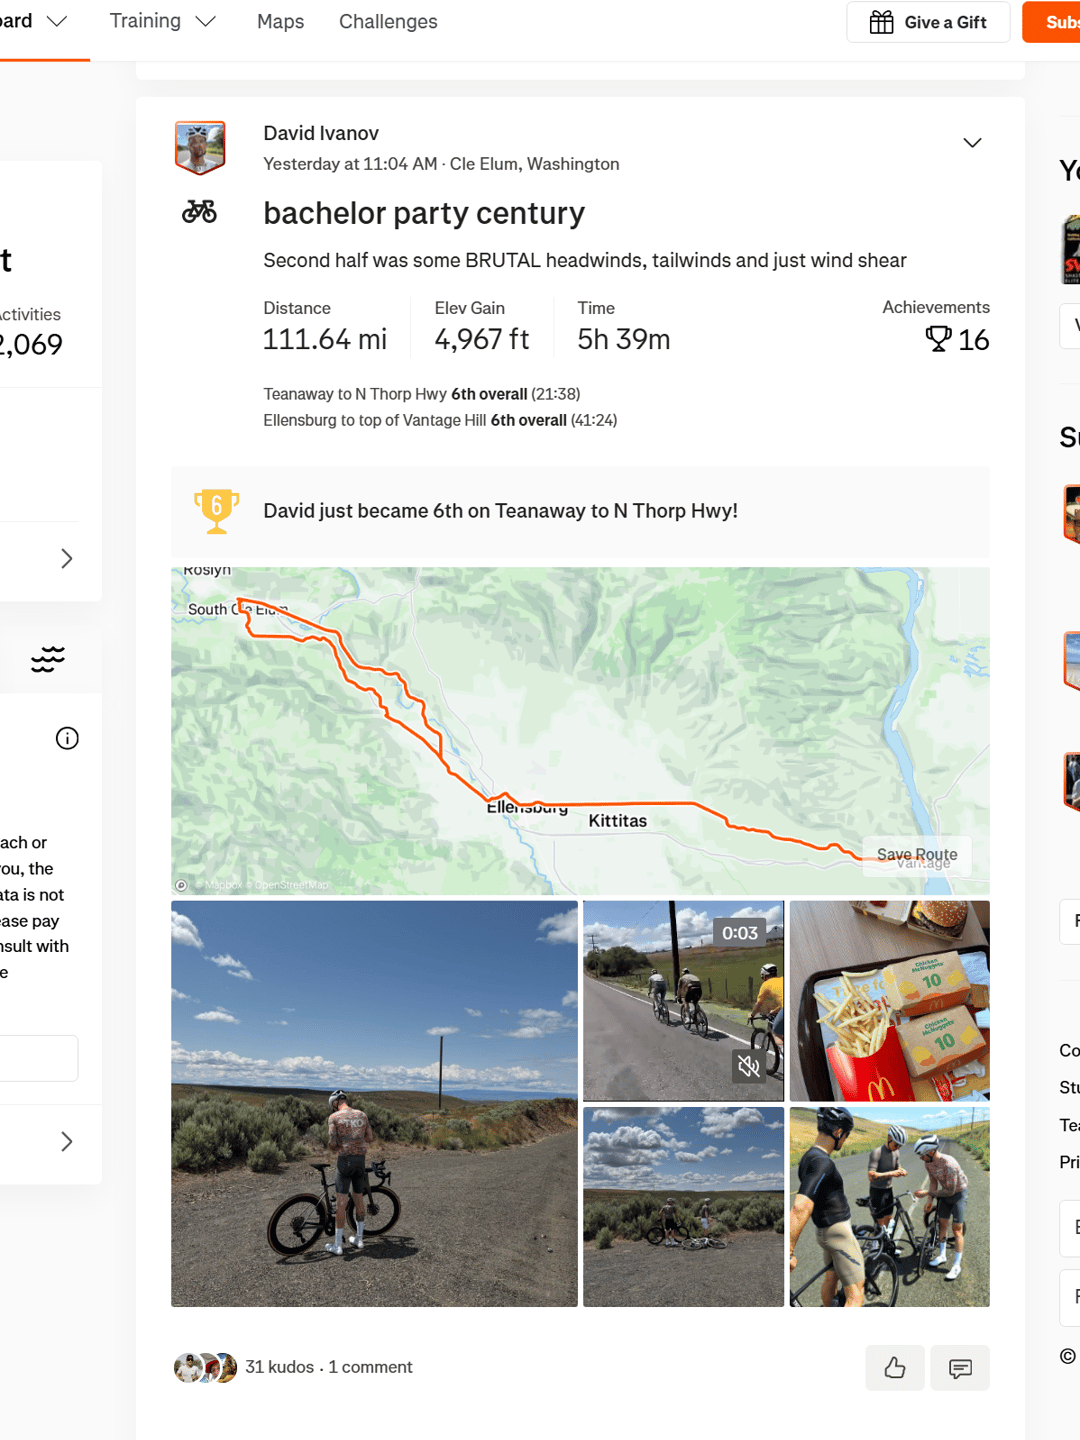Viewport: 1080px width, 1440px height.
Task: Click the Save Route button on map
Action: 917,855
